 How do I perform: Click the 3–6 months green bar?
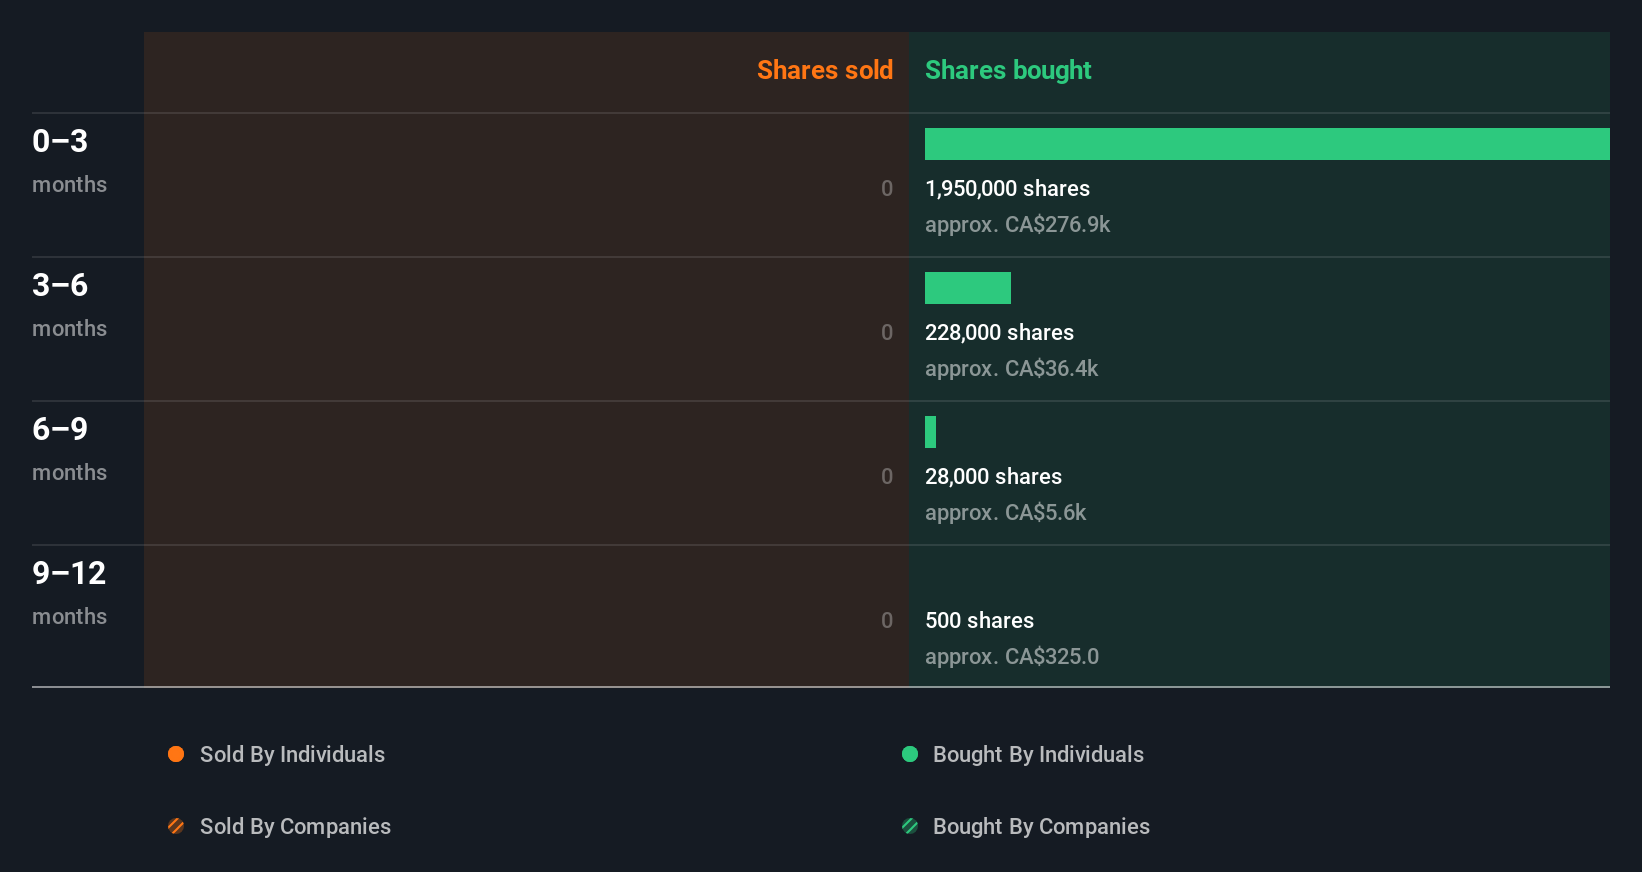(968, 288)
